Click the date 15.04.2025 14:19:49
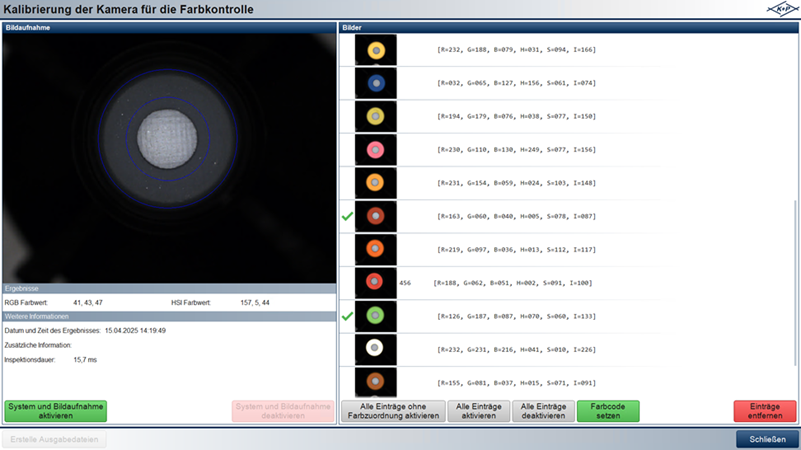 point(135,330)
